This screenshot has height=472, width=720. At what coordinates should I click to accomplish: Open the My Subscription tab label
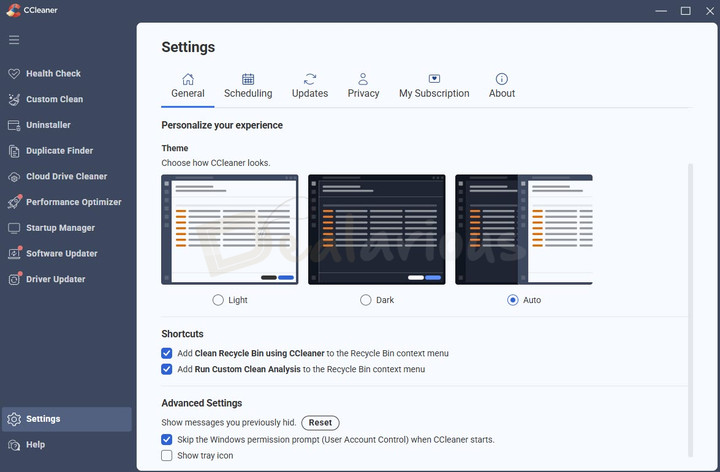(x=434, y=93)
